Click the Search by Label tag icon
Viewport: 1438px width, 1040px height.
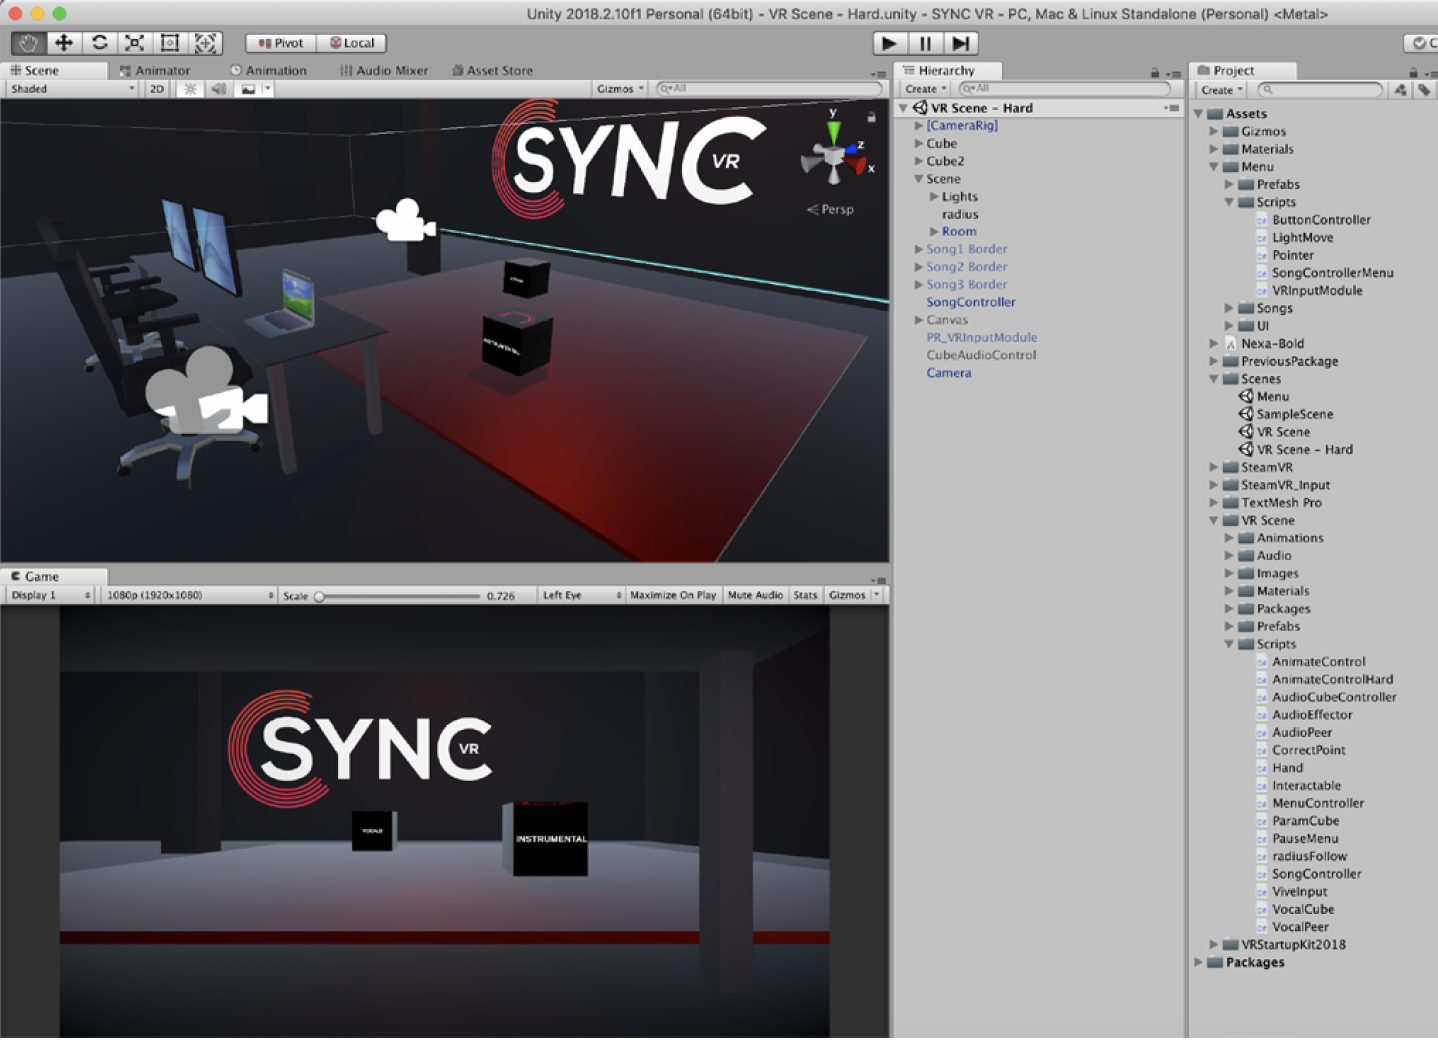(1424, 90)
